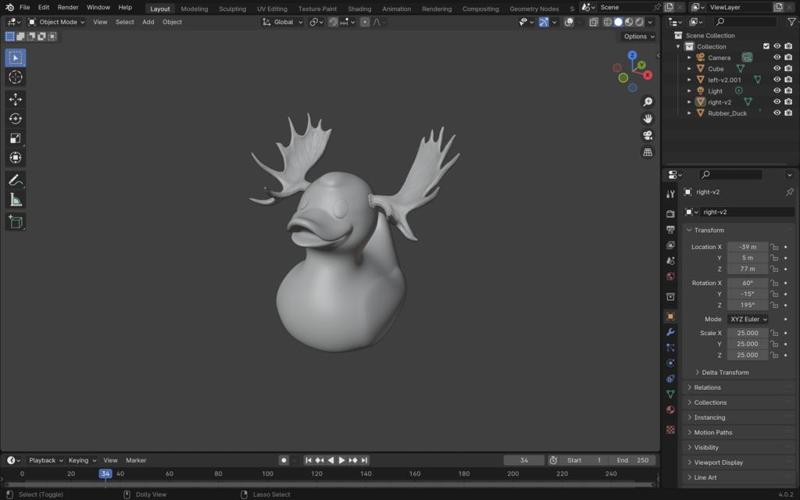Click the current frame field showing 34
800x500 pixels.
click(524, 460)
